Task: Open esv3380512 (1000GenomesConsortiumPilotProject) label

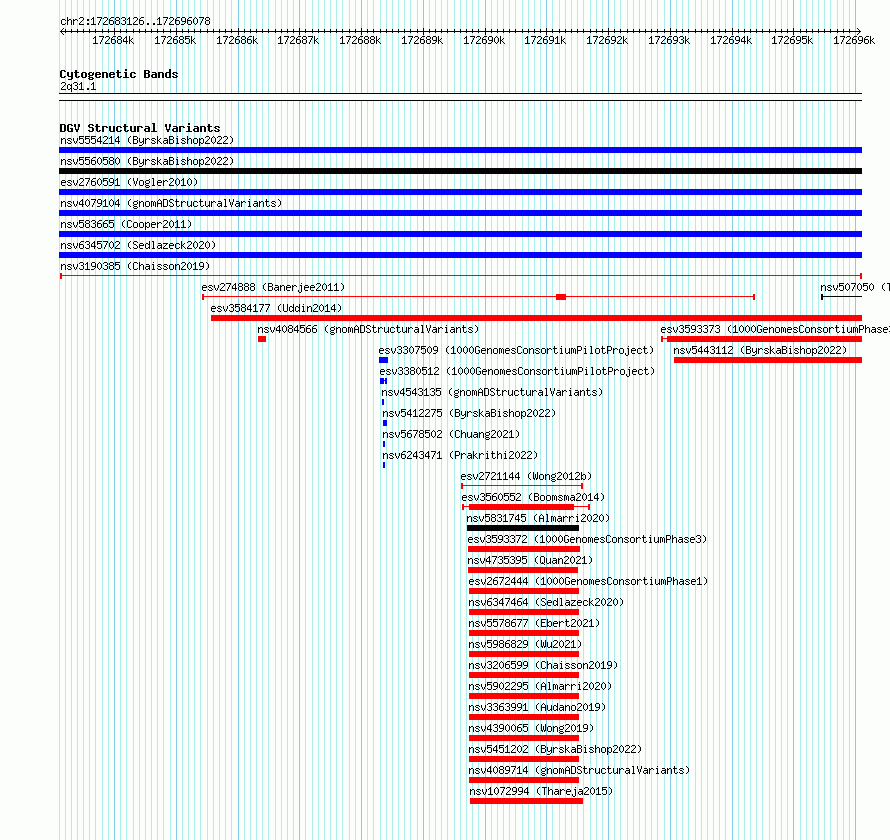Action: coord(517,371)
